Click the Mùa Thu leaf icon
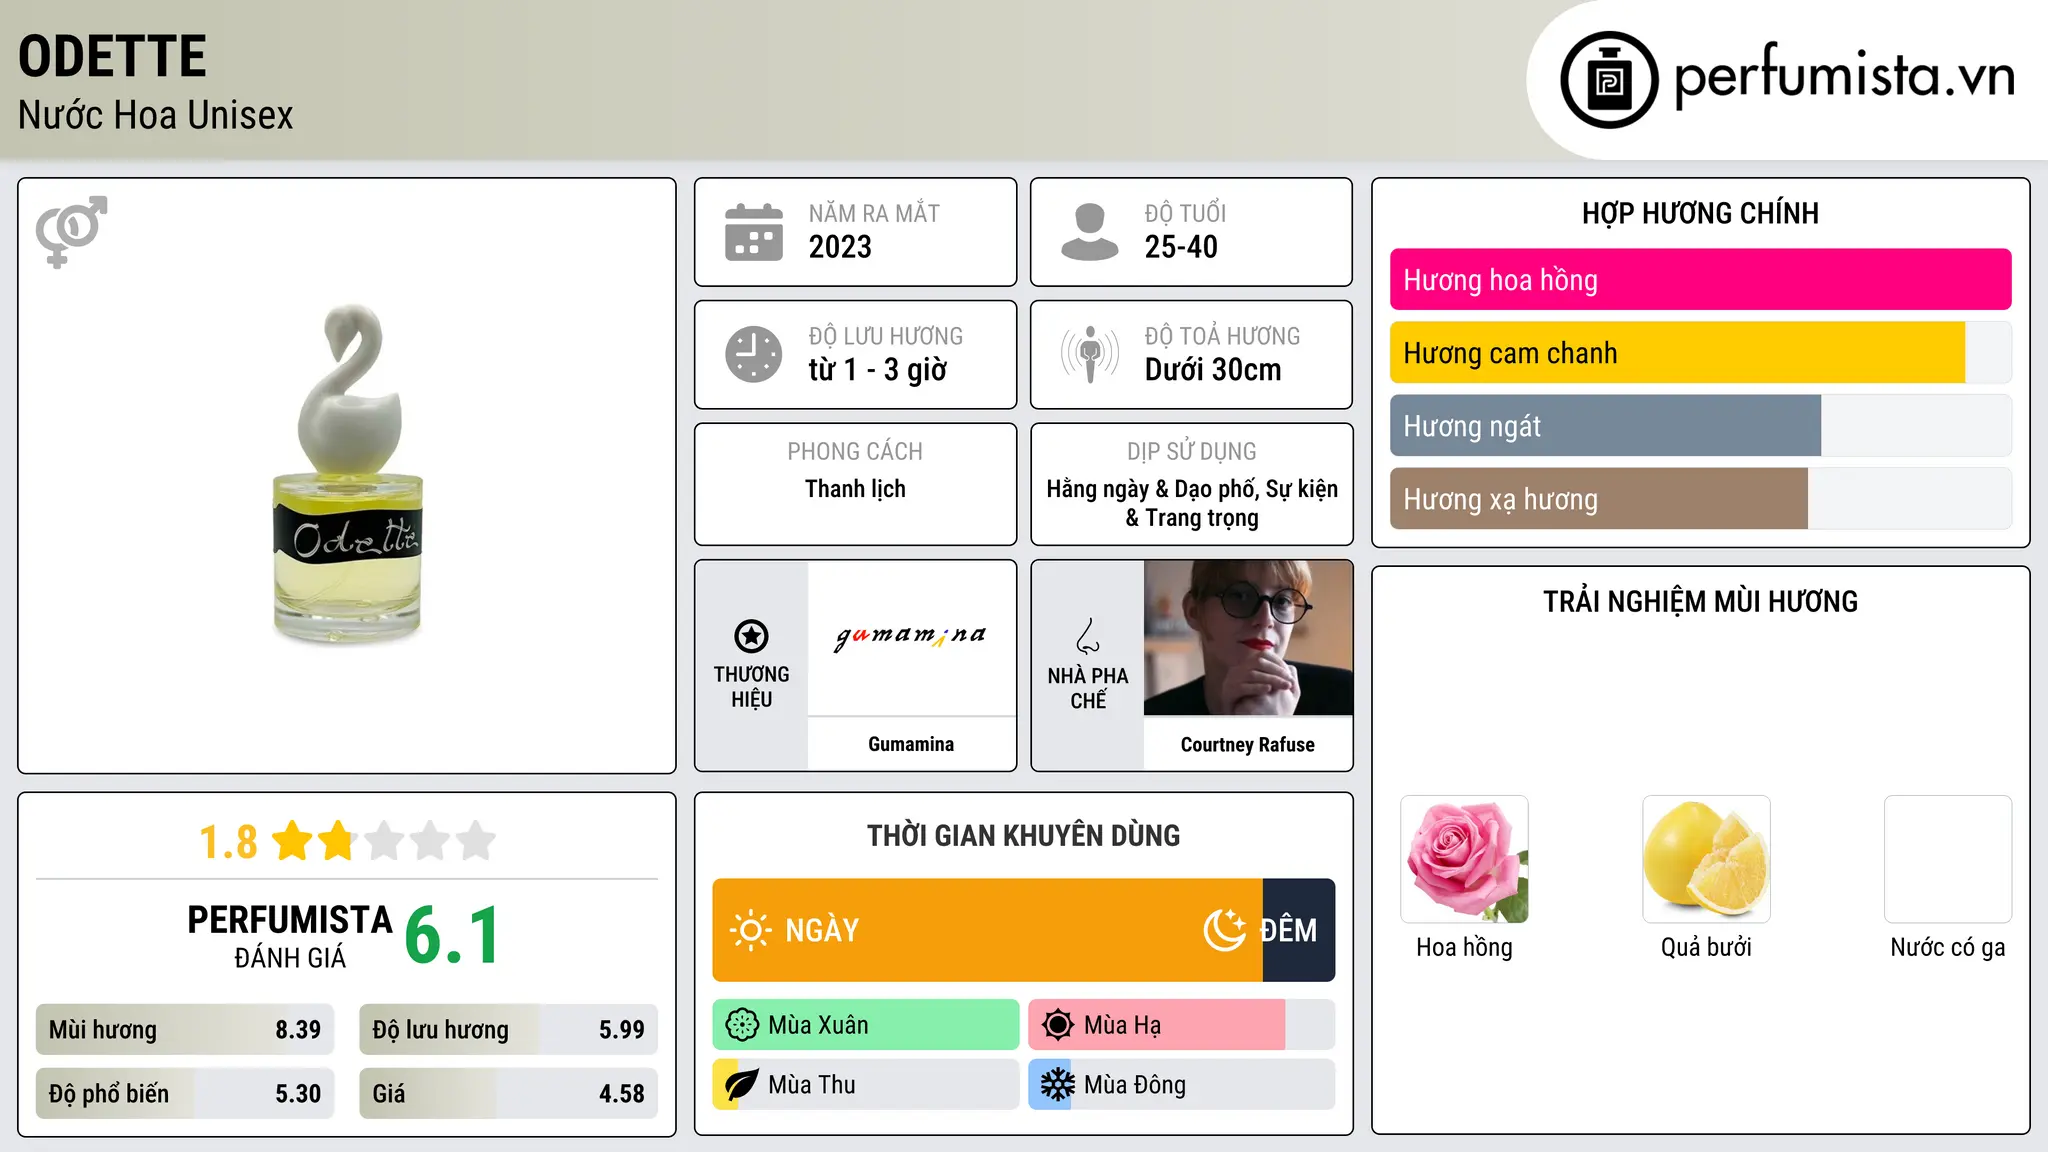 tap(741, 1085)
